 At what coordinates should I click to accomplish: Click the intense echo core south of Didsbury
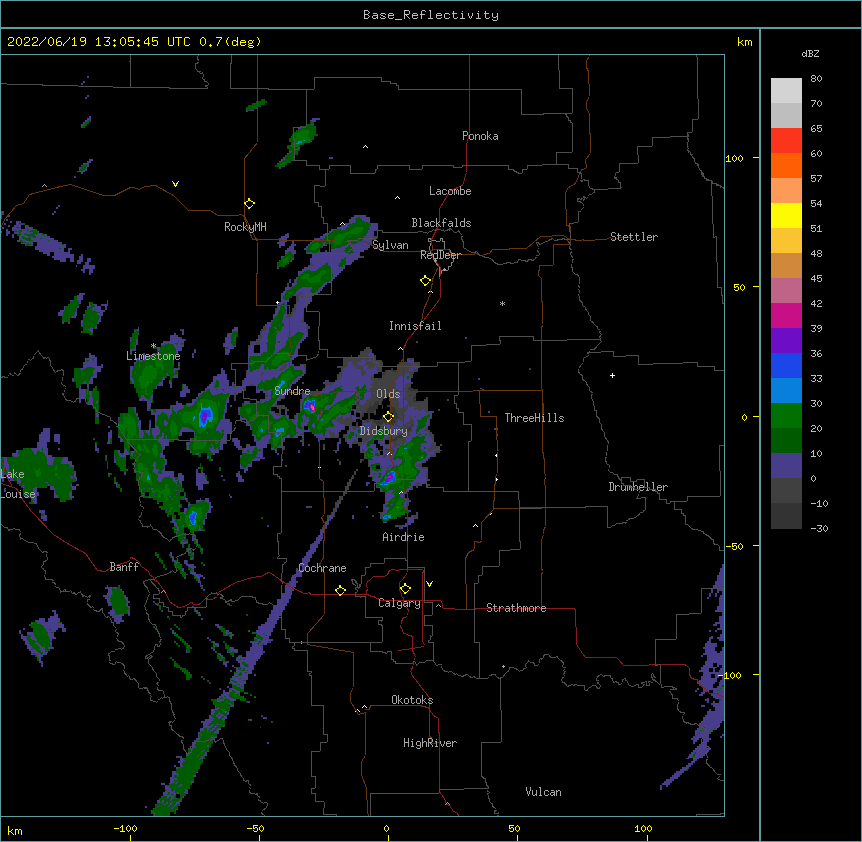pyautogui.click(x=390, y=476)
